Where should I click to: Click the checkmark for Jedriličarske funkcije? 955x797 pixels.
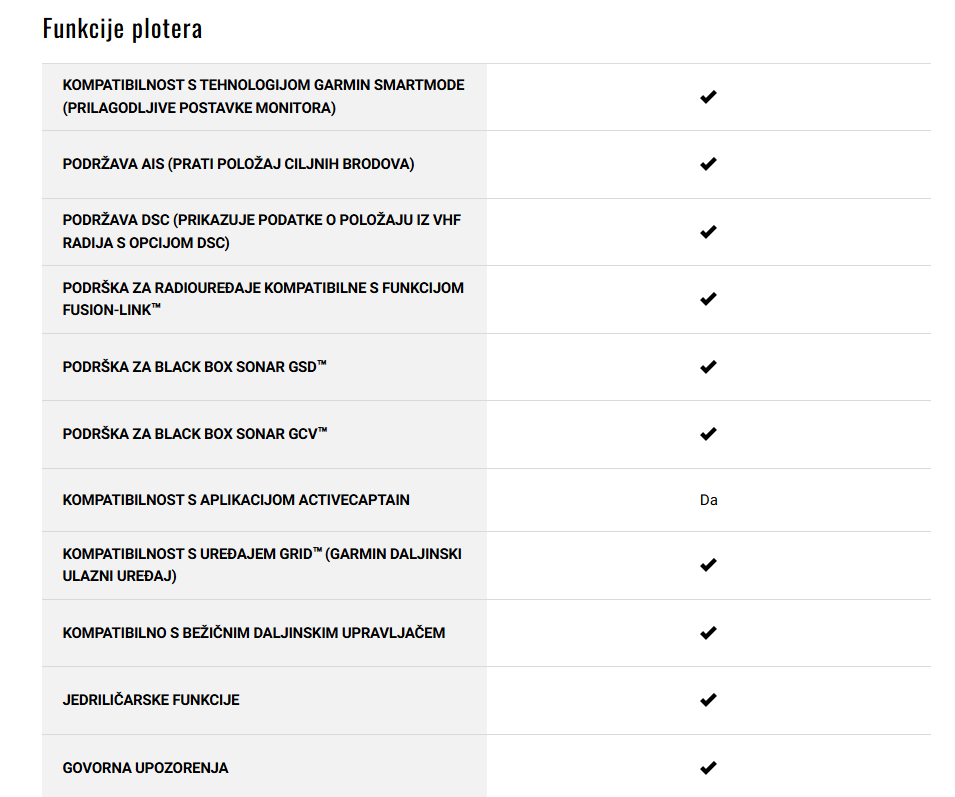pyautogui.click(x=708, y=700)
